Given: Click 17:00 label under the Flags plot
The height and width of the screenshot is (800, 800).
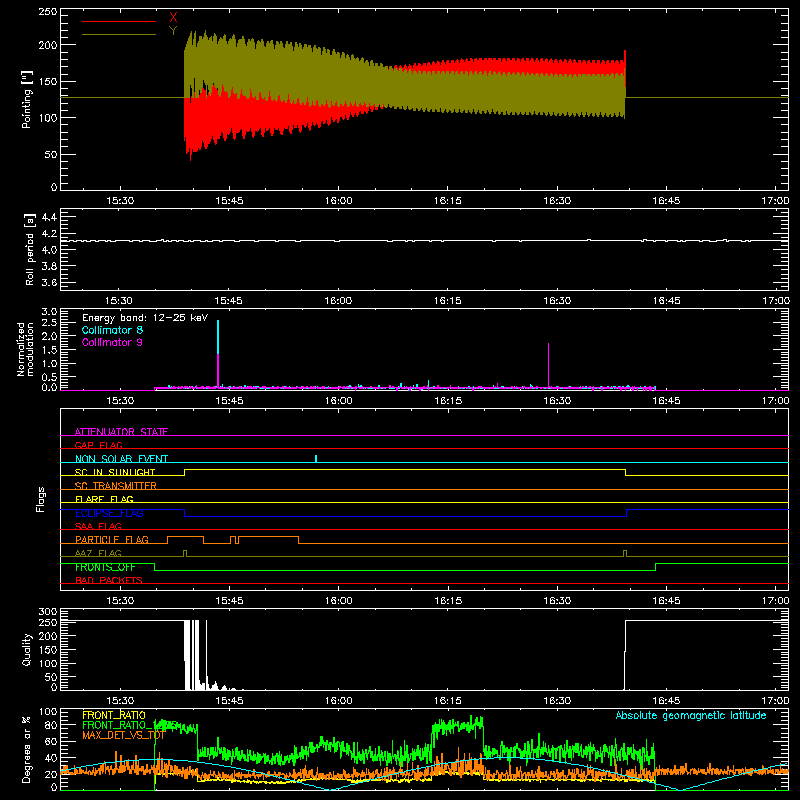Looking at the screenshot, I should [775, 601].
